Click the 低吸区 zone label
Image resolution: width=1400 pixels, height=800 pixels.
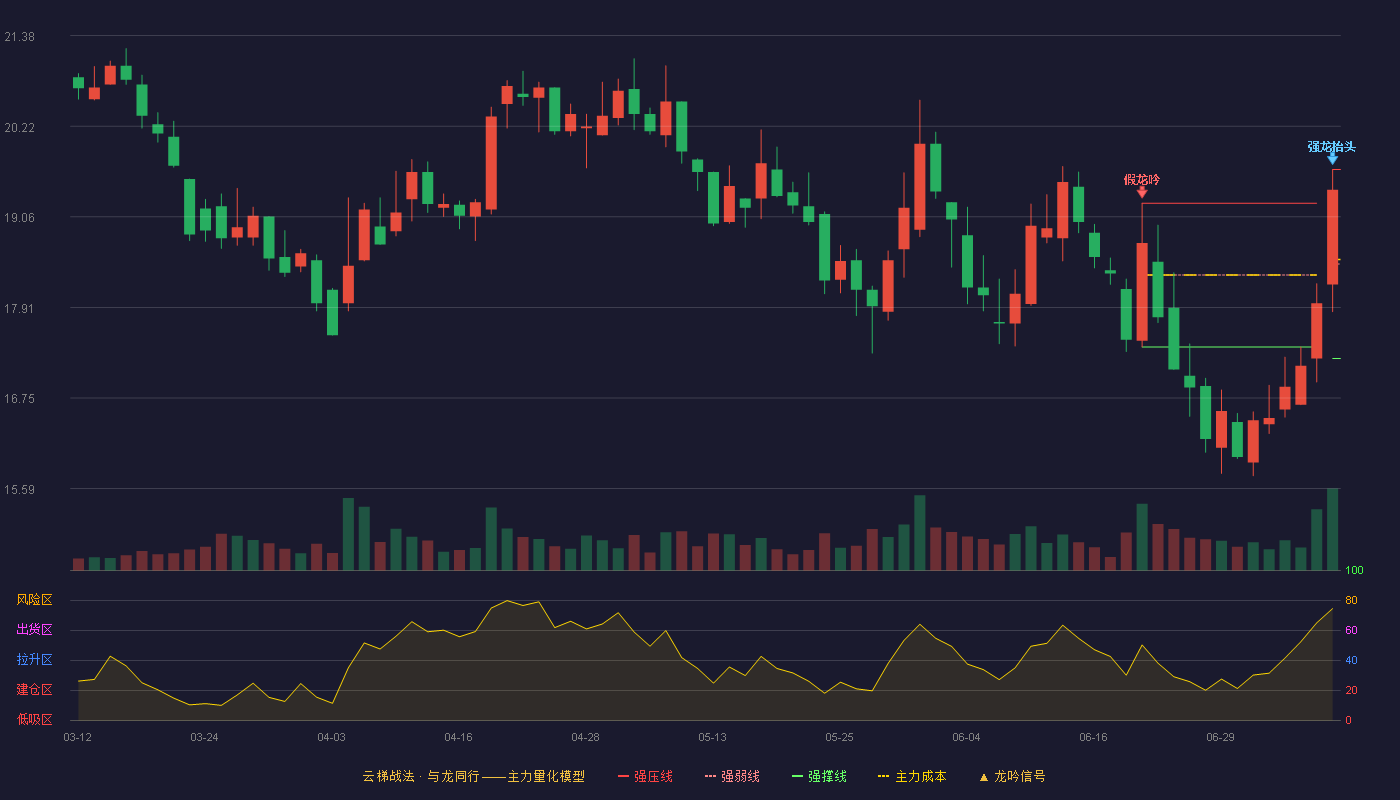pyautogui.click(x=34, y=718)
